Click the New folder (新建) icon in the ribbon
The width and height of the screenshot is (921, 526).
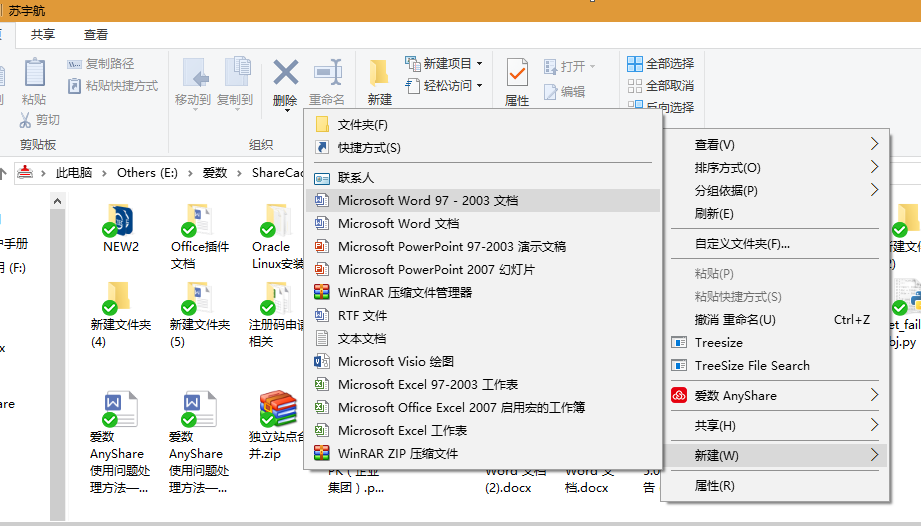click(379, 73)
